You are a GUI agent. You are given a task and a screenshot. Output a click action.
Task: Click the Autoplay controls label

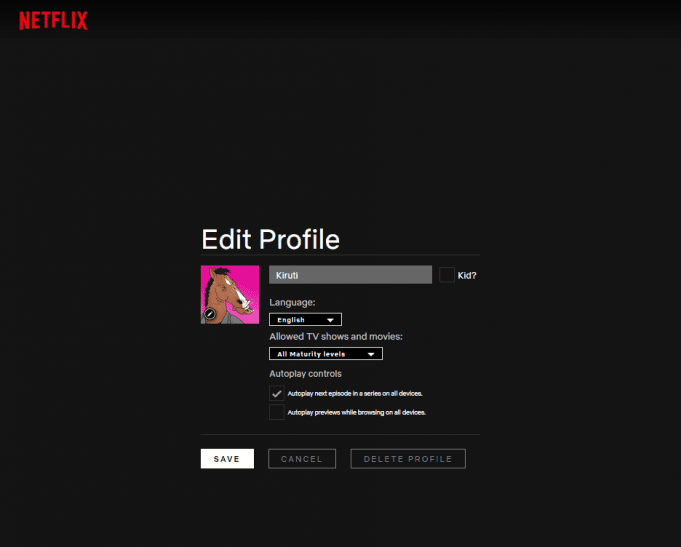(305, 374)
